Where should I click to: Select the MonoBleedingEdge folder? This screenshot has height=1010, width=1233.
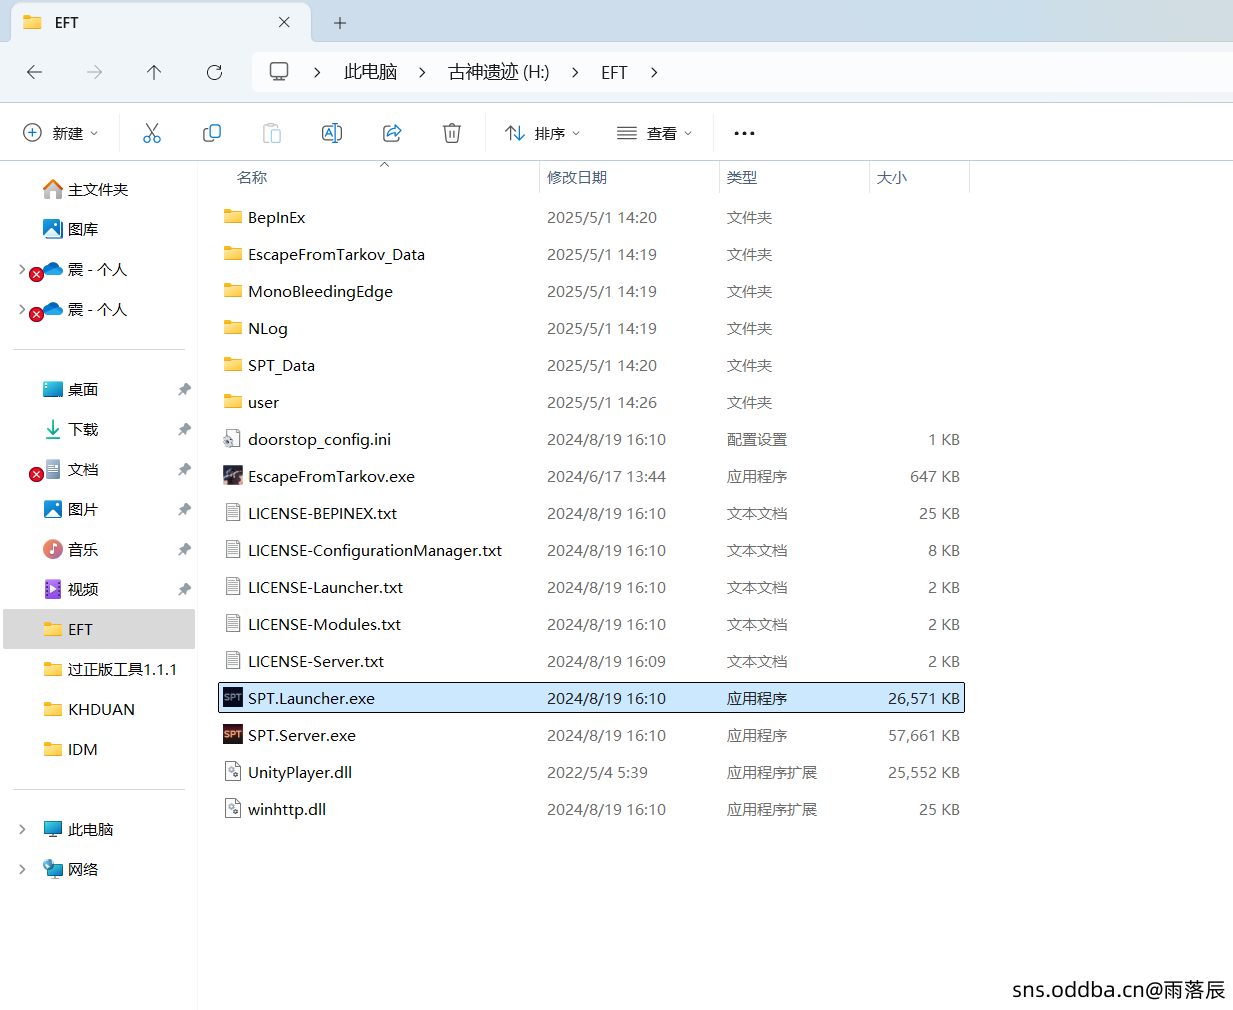[591, 291]
